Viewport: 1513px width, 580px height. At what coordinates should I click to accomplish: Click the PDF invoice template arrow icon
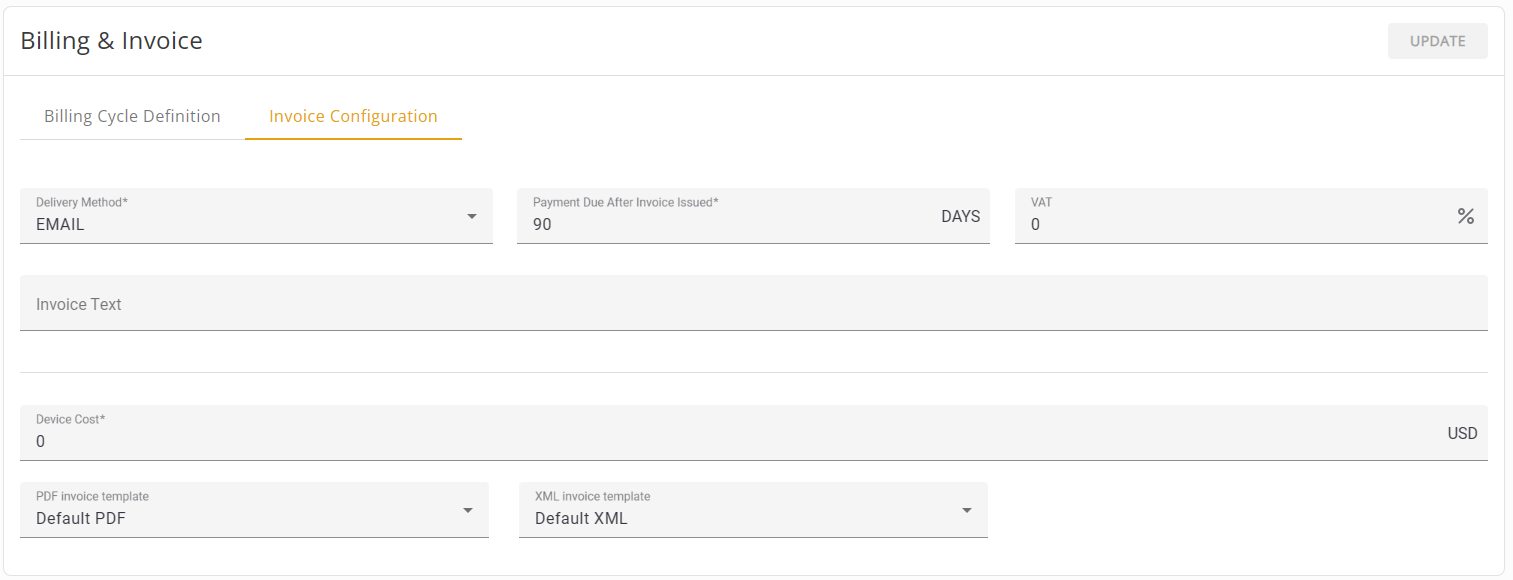467,510
